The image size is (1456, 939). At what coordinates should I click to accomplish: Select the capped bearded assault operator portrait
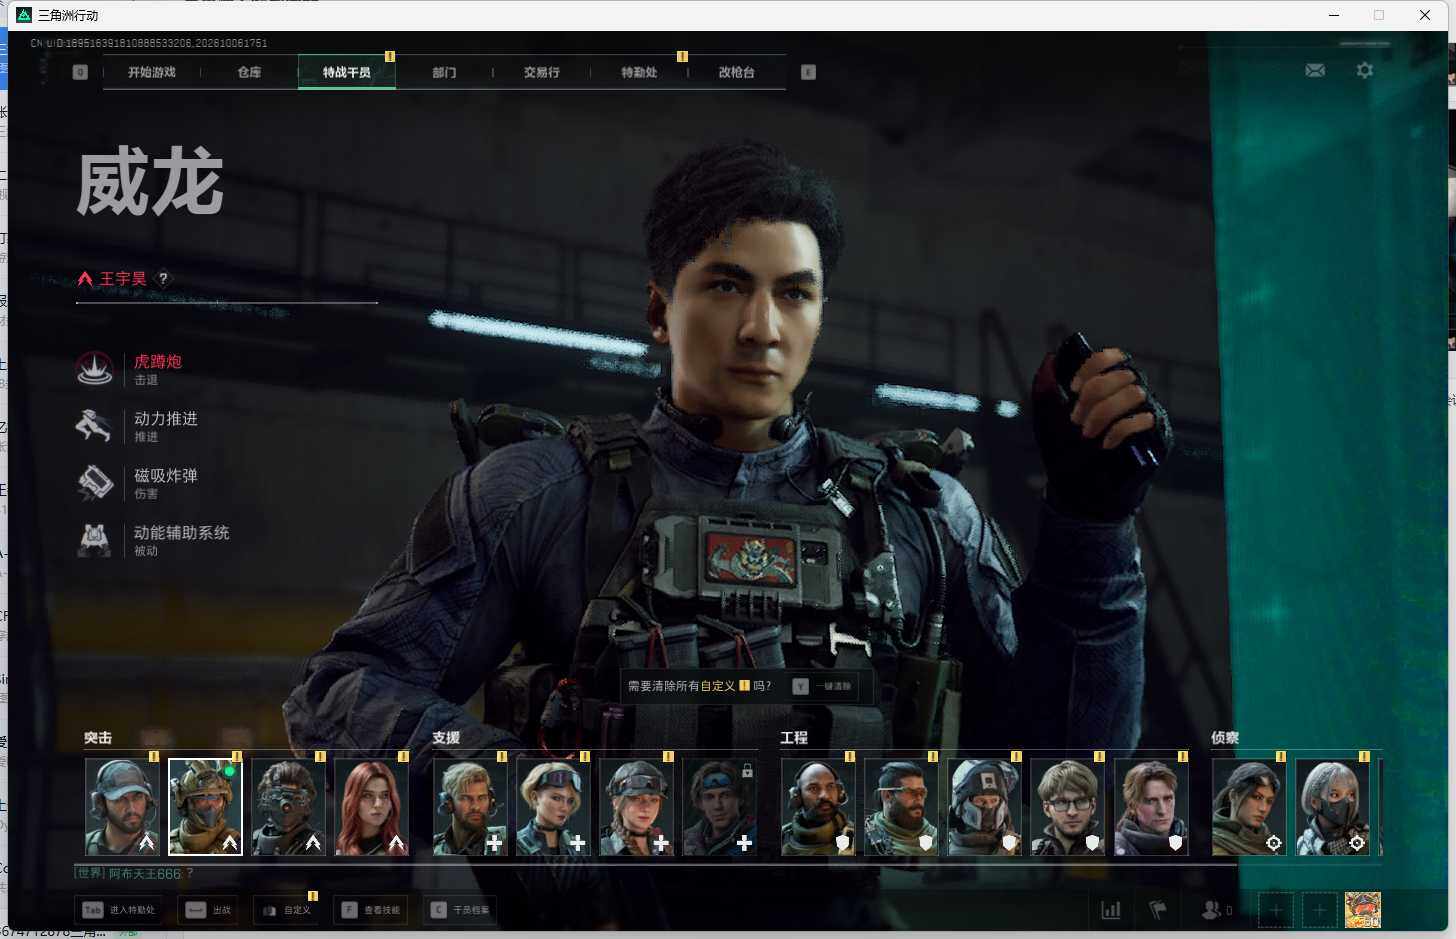(x=122, y=807)
